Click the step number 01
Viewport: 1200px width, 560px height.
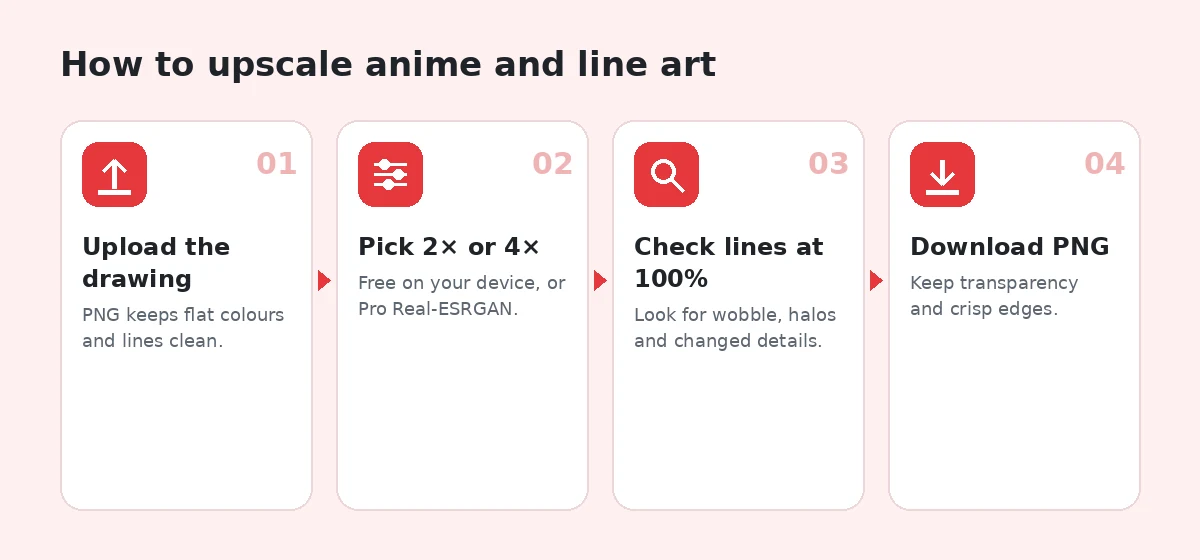point(276,164)
